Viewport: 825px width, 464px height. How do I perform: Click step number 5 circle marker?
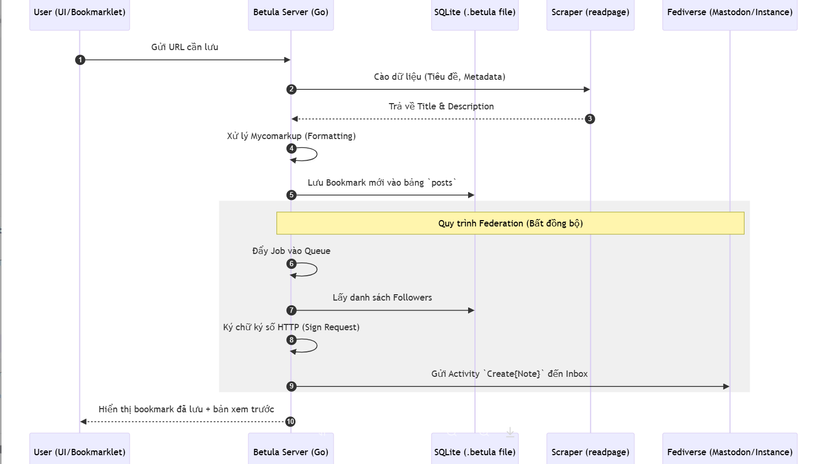(x=291, y=195)
